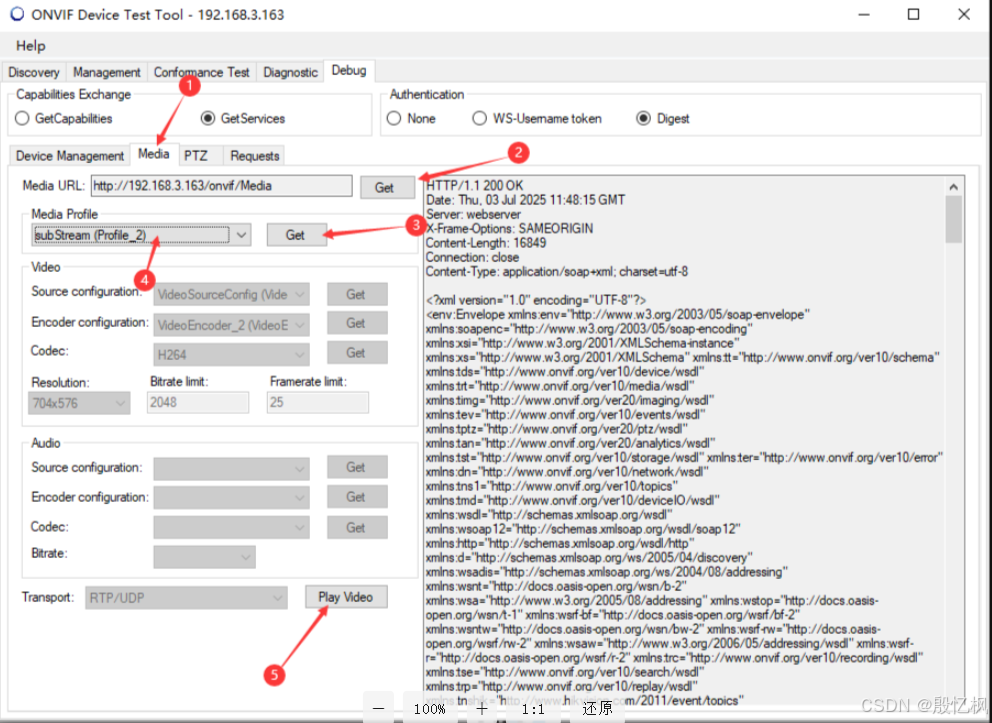Viewport: 992px width, 723px height.
Task: Click the 'Server: webserver' response line
Action: [473, 214]
